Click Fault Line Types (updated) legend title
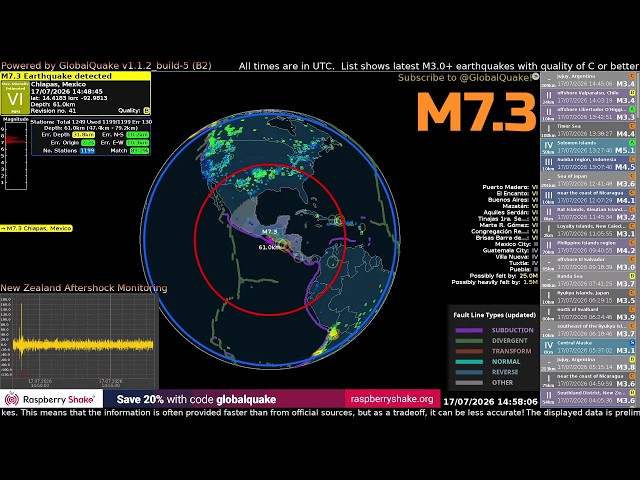 coord(494,315)
